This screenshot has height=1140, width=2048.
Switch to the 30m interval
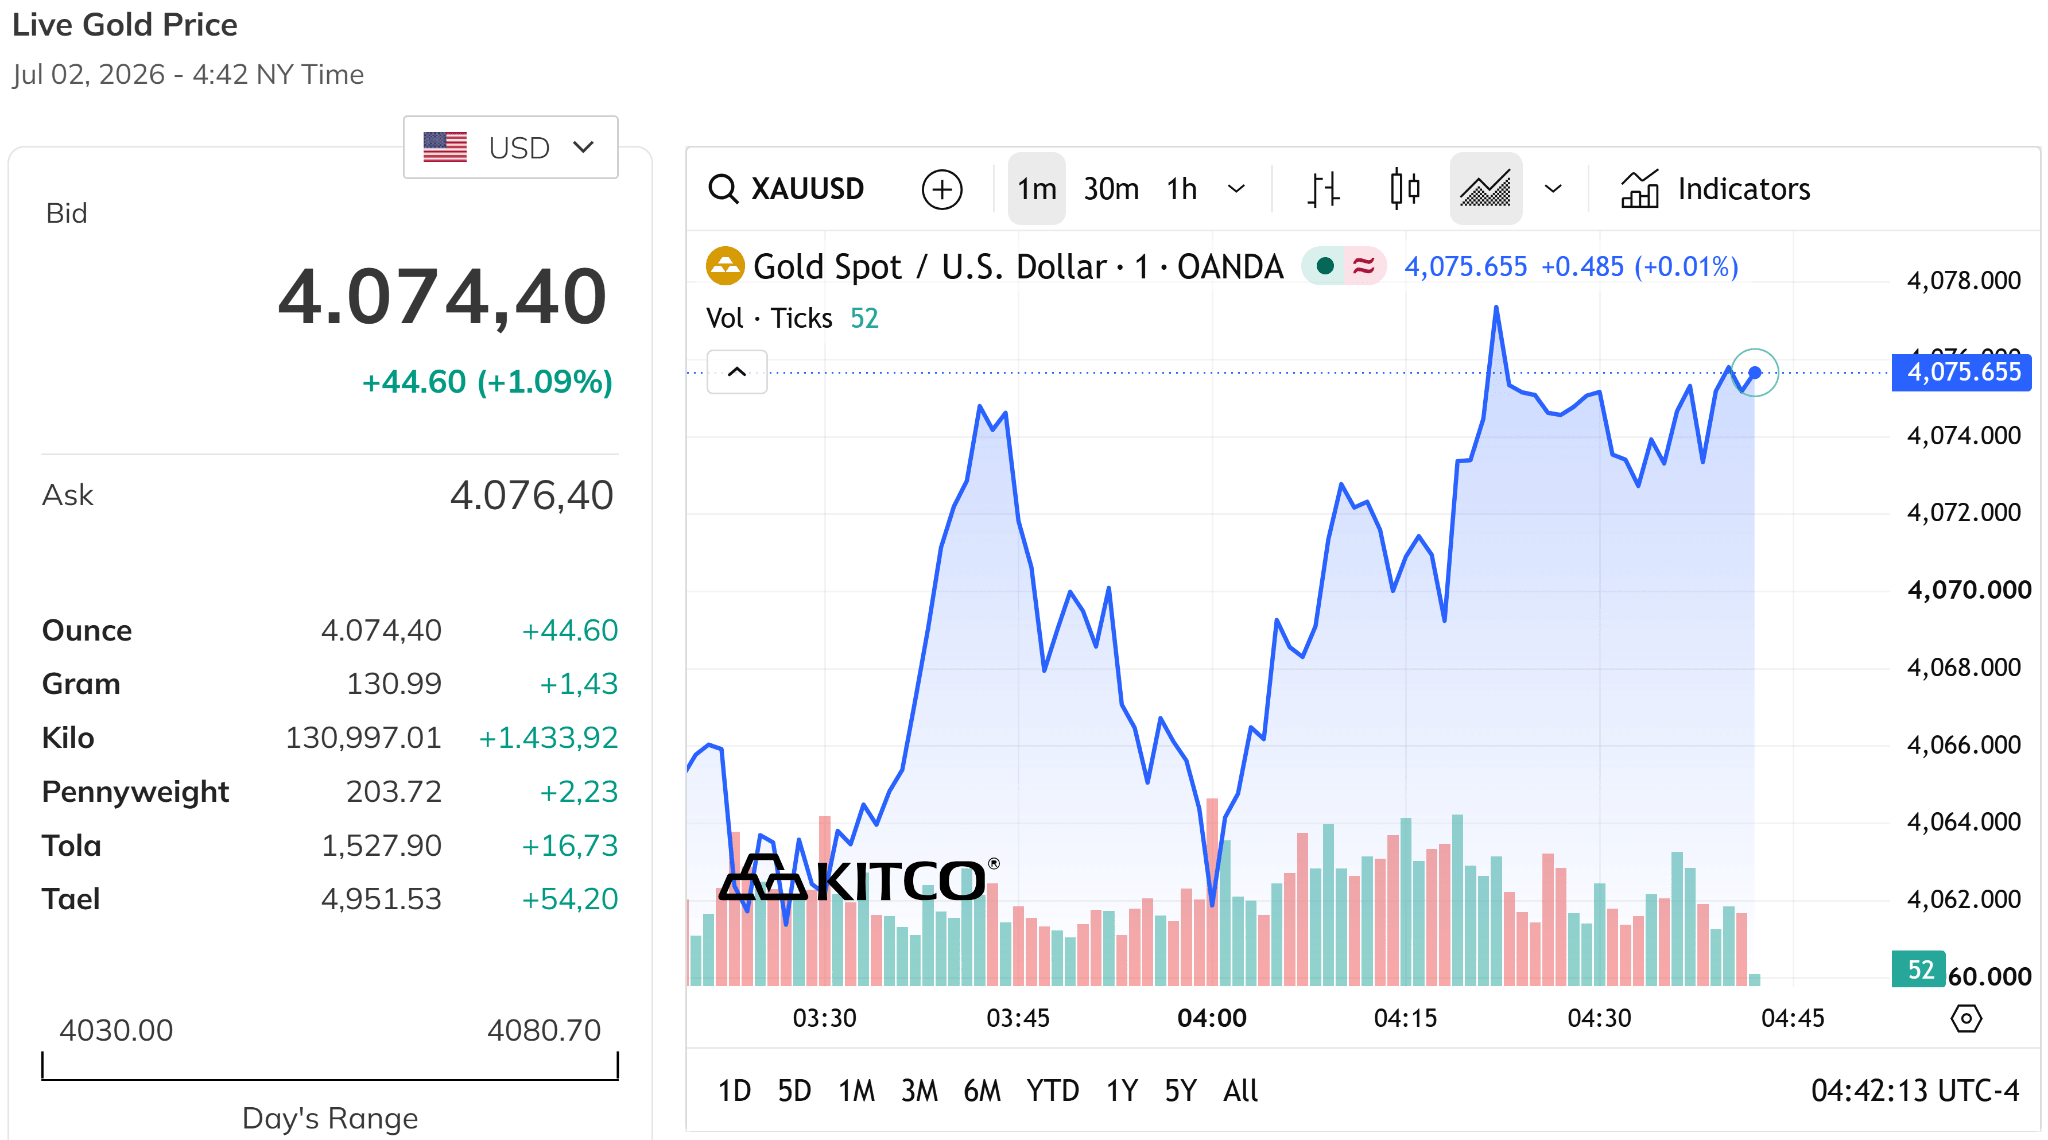click(x=1111, y=188)
